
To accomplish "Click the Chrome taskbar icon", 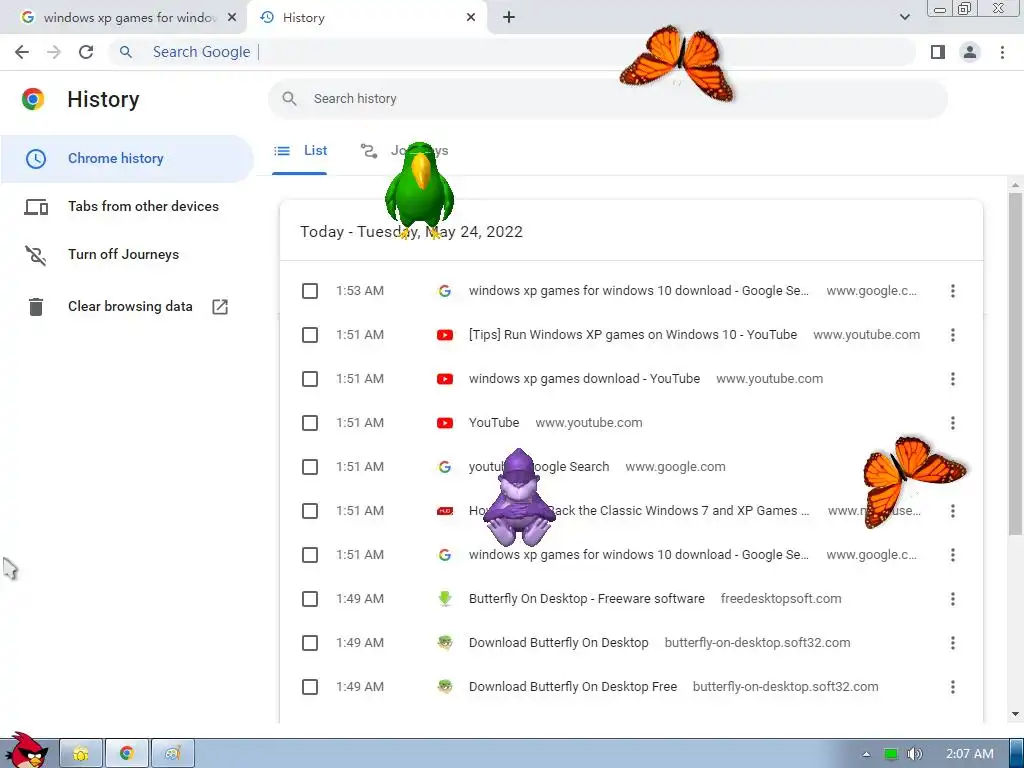I will 127,754.
